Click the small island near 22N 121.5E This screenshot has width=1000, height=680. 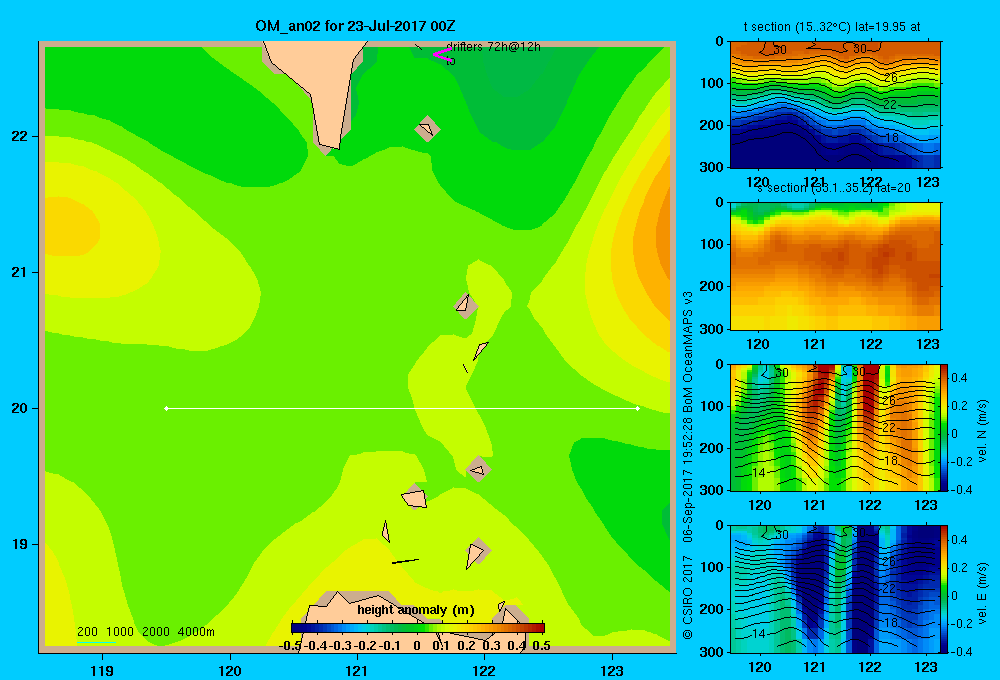point(427,129)
